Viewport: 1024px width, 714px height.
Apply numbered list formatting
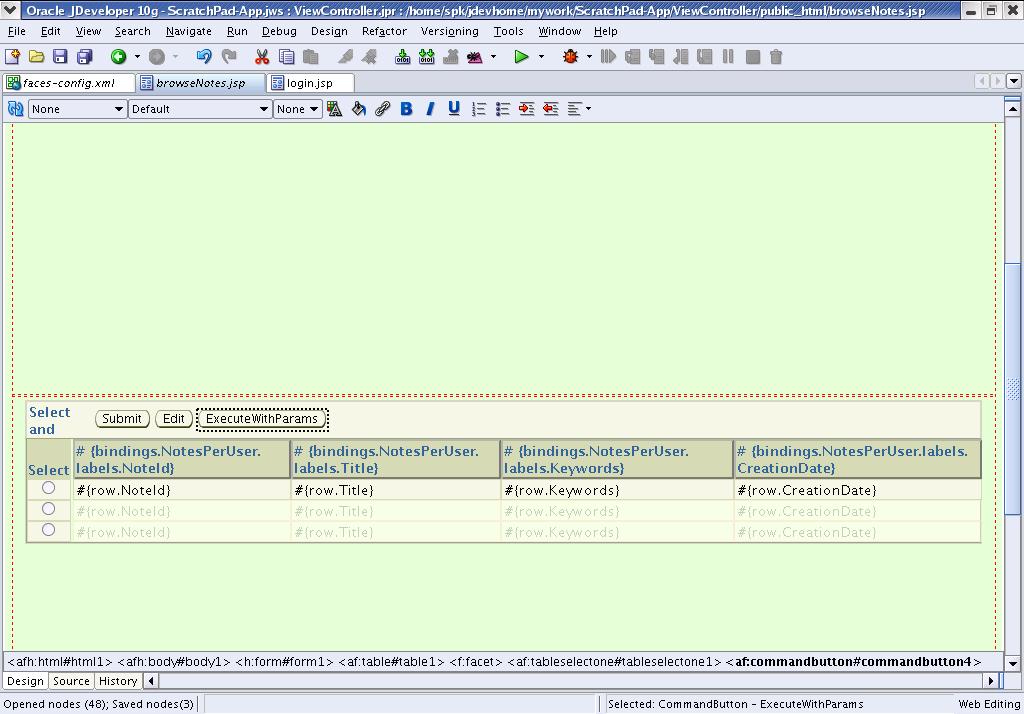point(479,109)
